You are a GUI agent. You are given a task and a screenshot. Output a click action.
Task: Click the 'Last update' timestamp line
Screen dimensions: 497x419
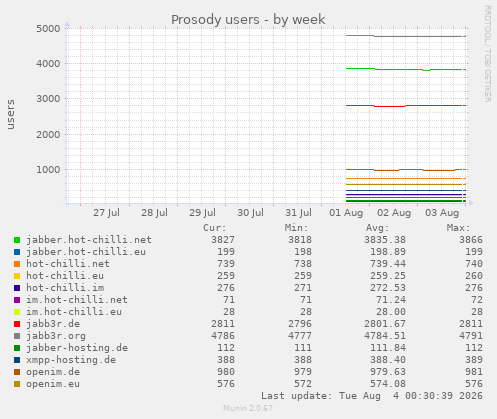click(372, 396)
